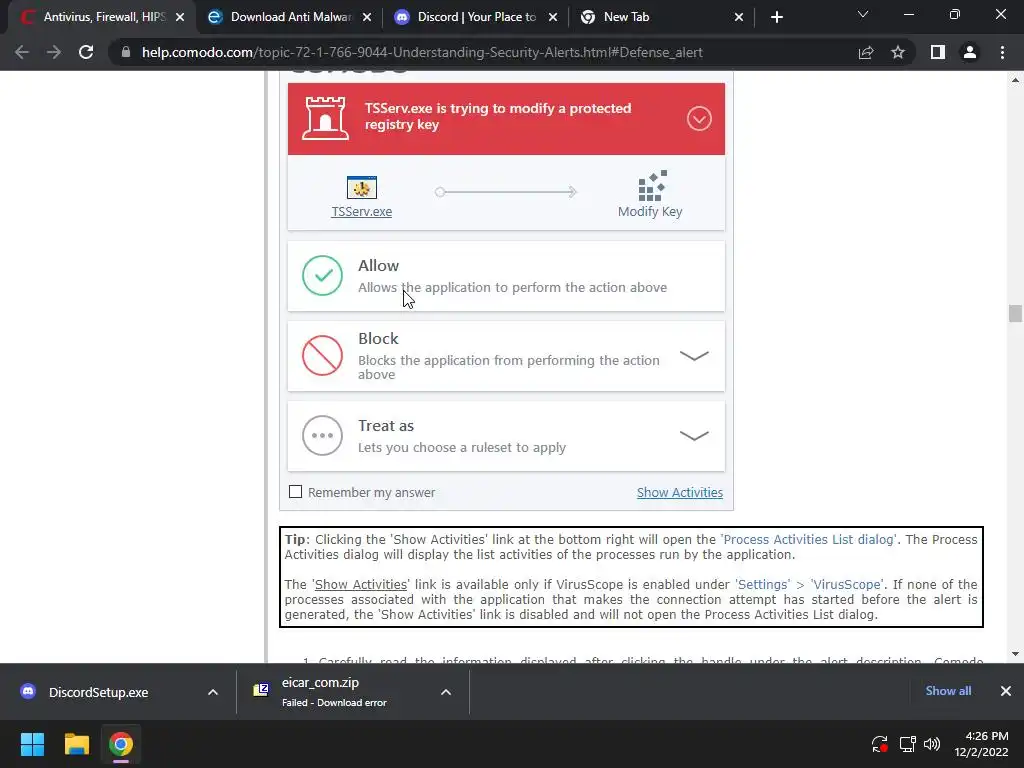The image size is (1024, 768).
Task: Click the page vertical scrollbar thumb
Action: [x=1015, y=313]
